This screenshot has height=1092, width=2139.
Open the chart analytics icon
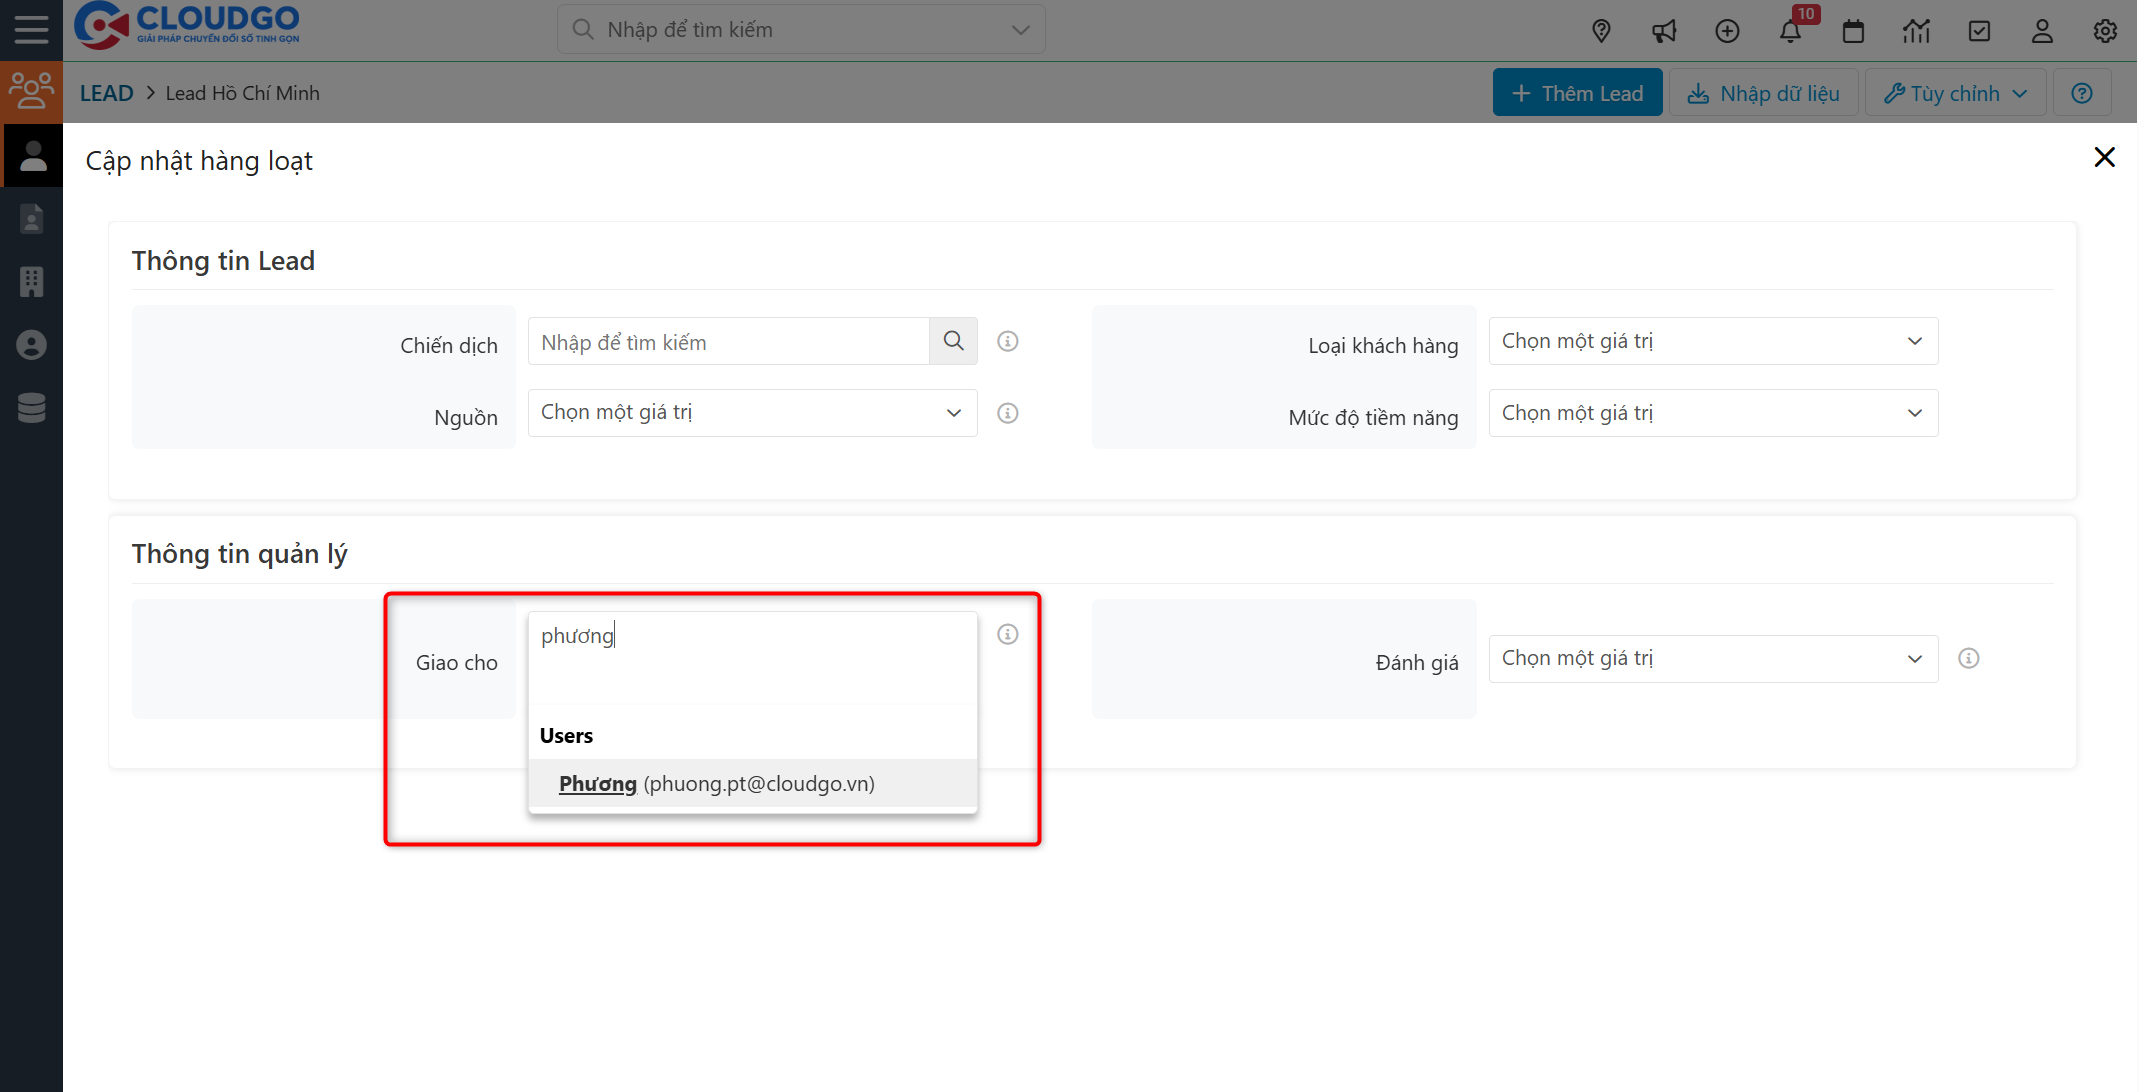pyautogui.click(x=1916, y=31)
